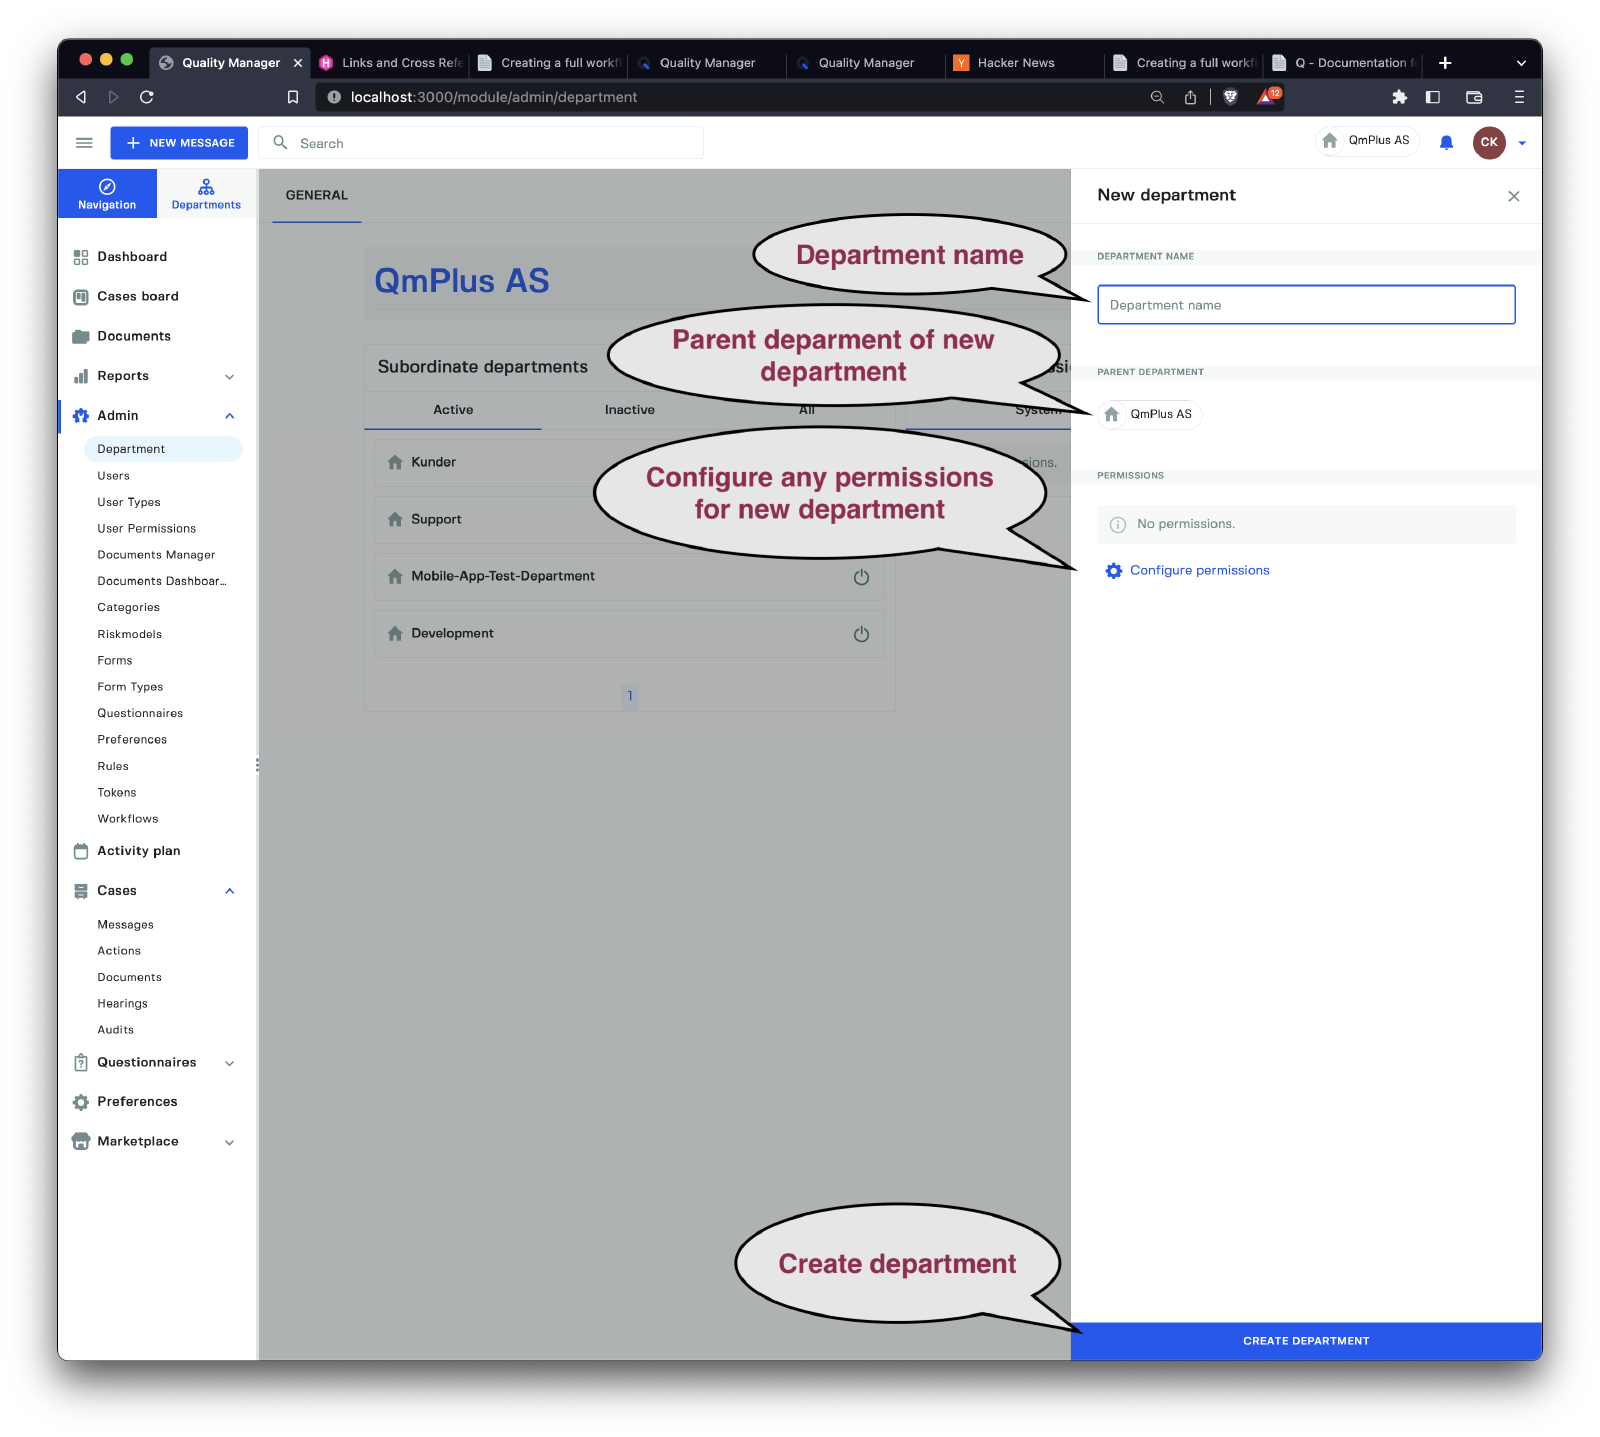Expand the Reports menu section

(x=229, y=377)
